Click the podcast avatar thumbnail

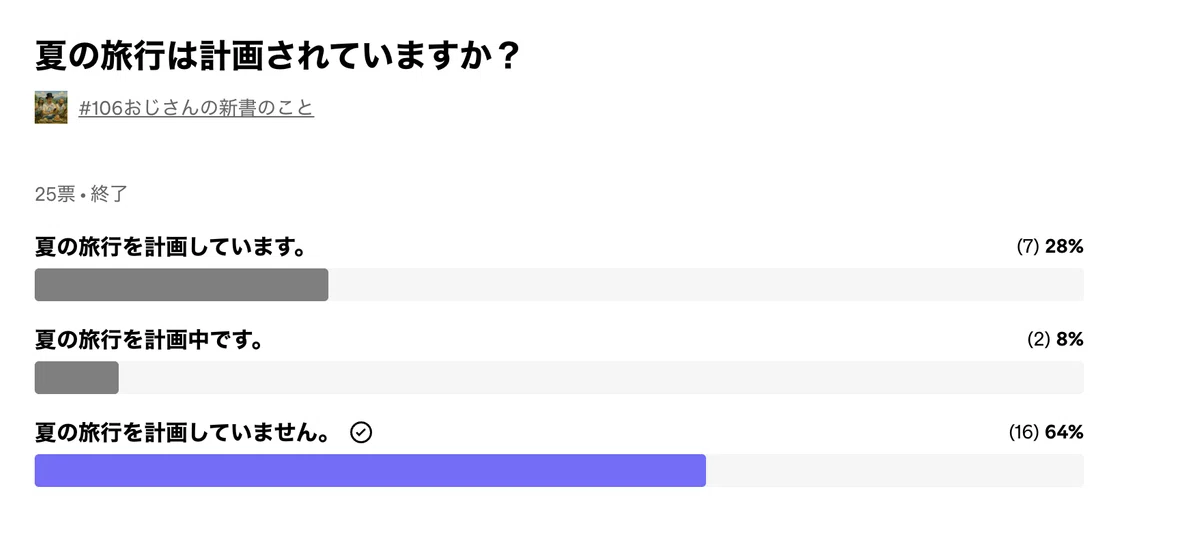51,108
